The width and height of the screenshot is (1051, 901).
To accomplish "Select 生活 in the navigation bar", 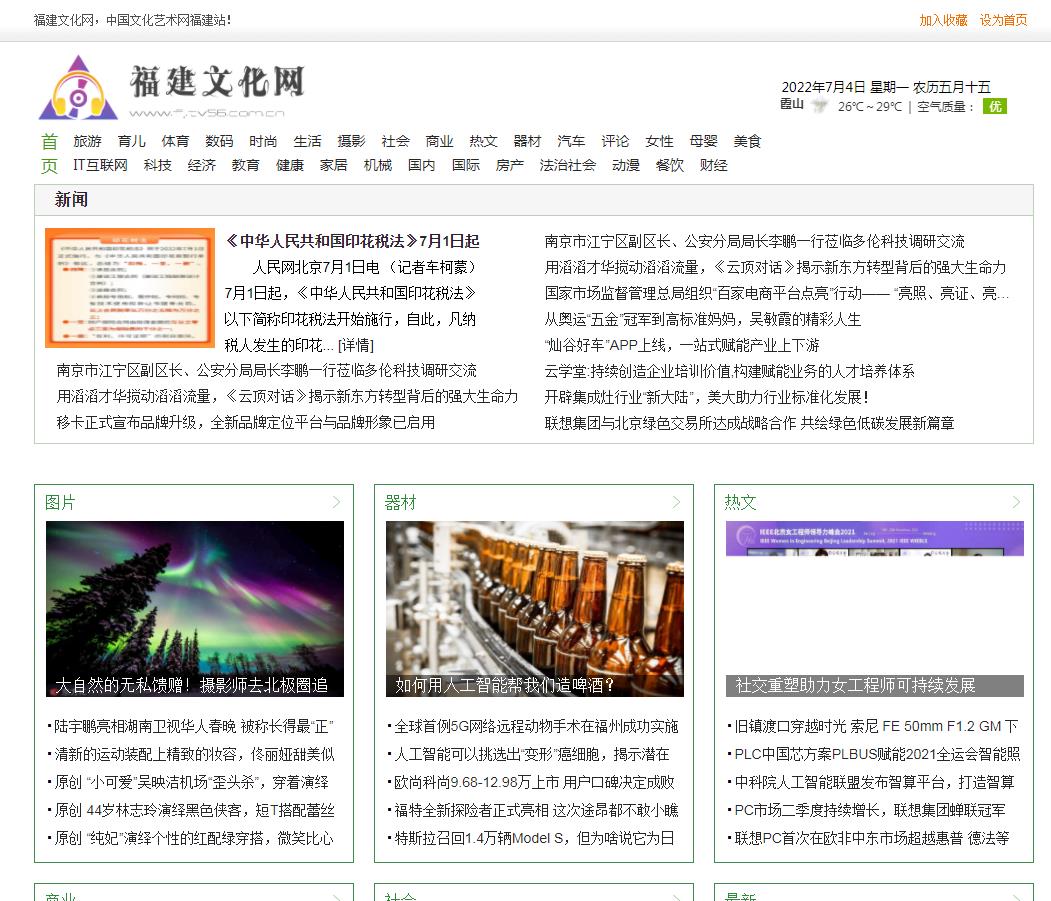I will pyautogui.click(x=307, y=141).
